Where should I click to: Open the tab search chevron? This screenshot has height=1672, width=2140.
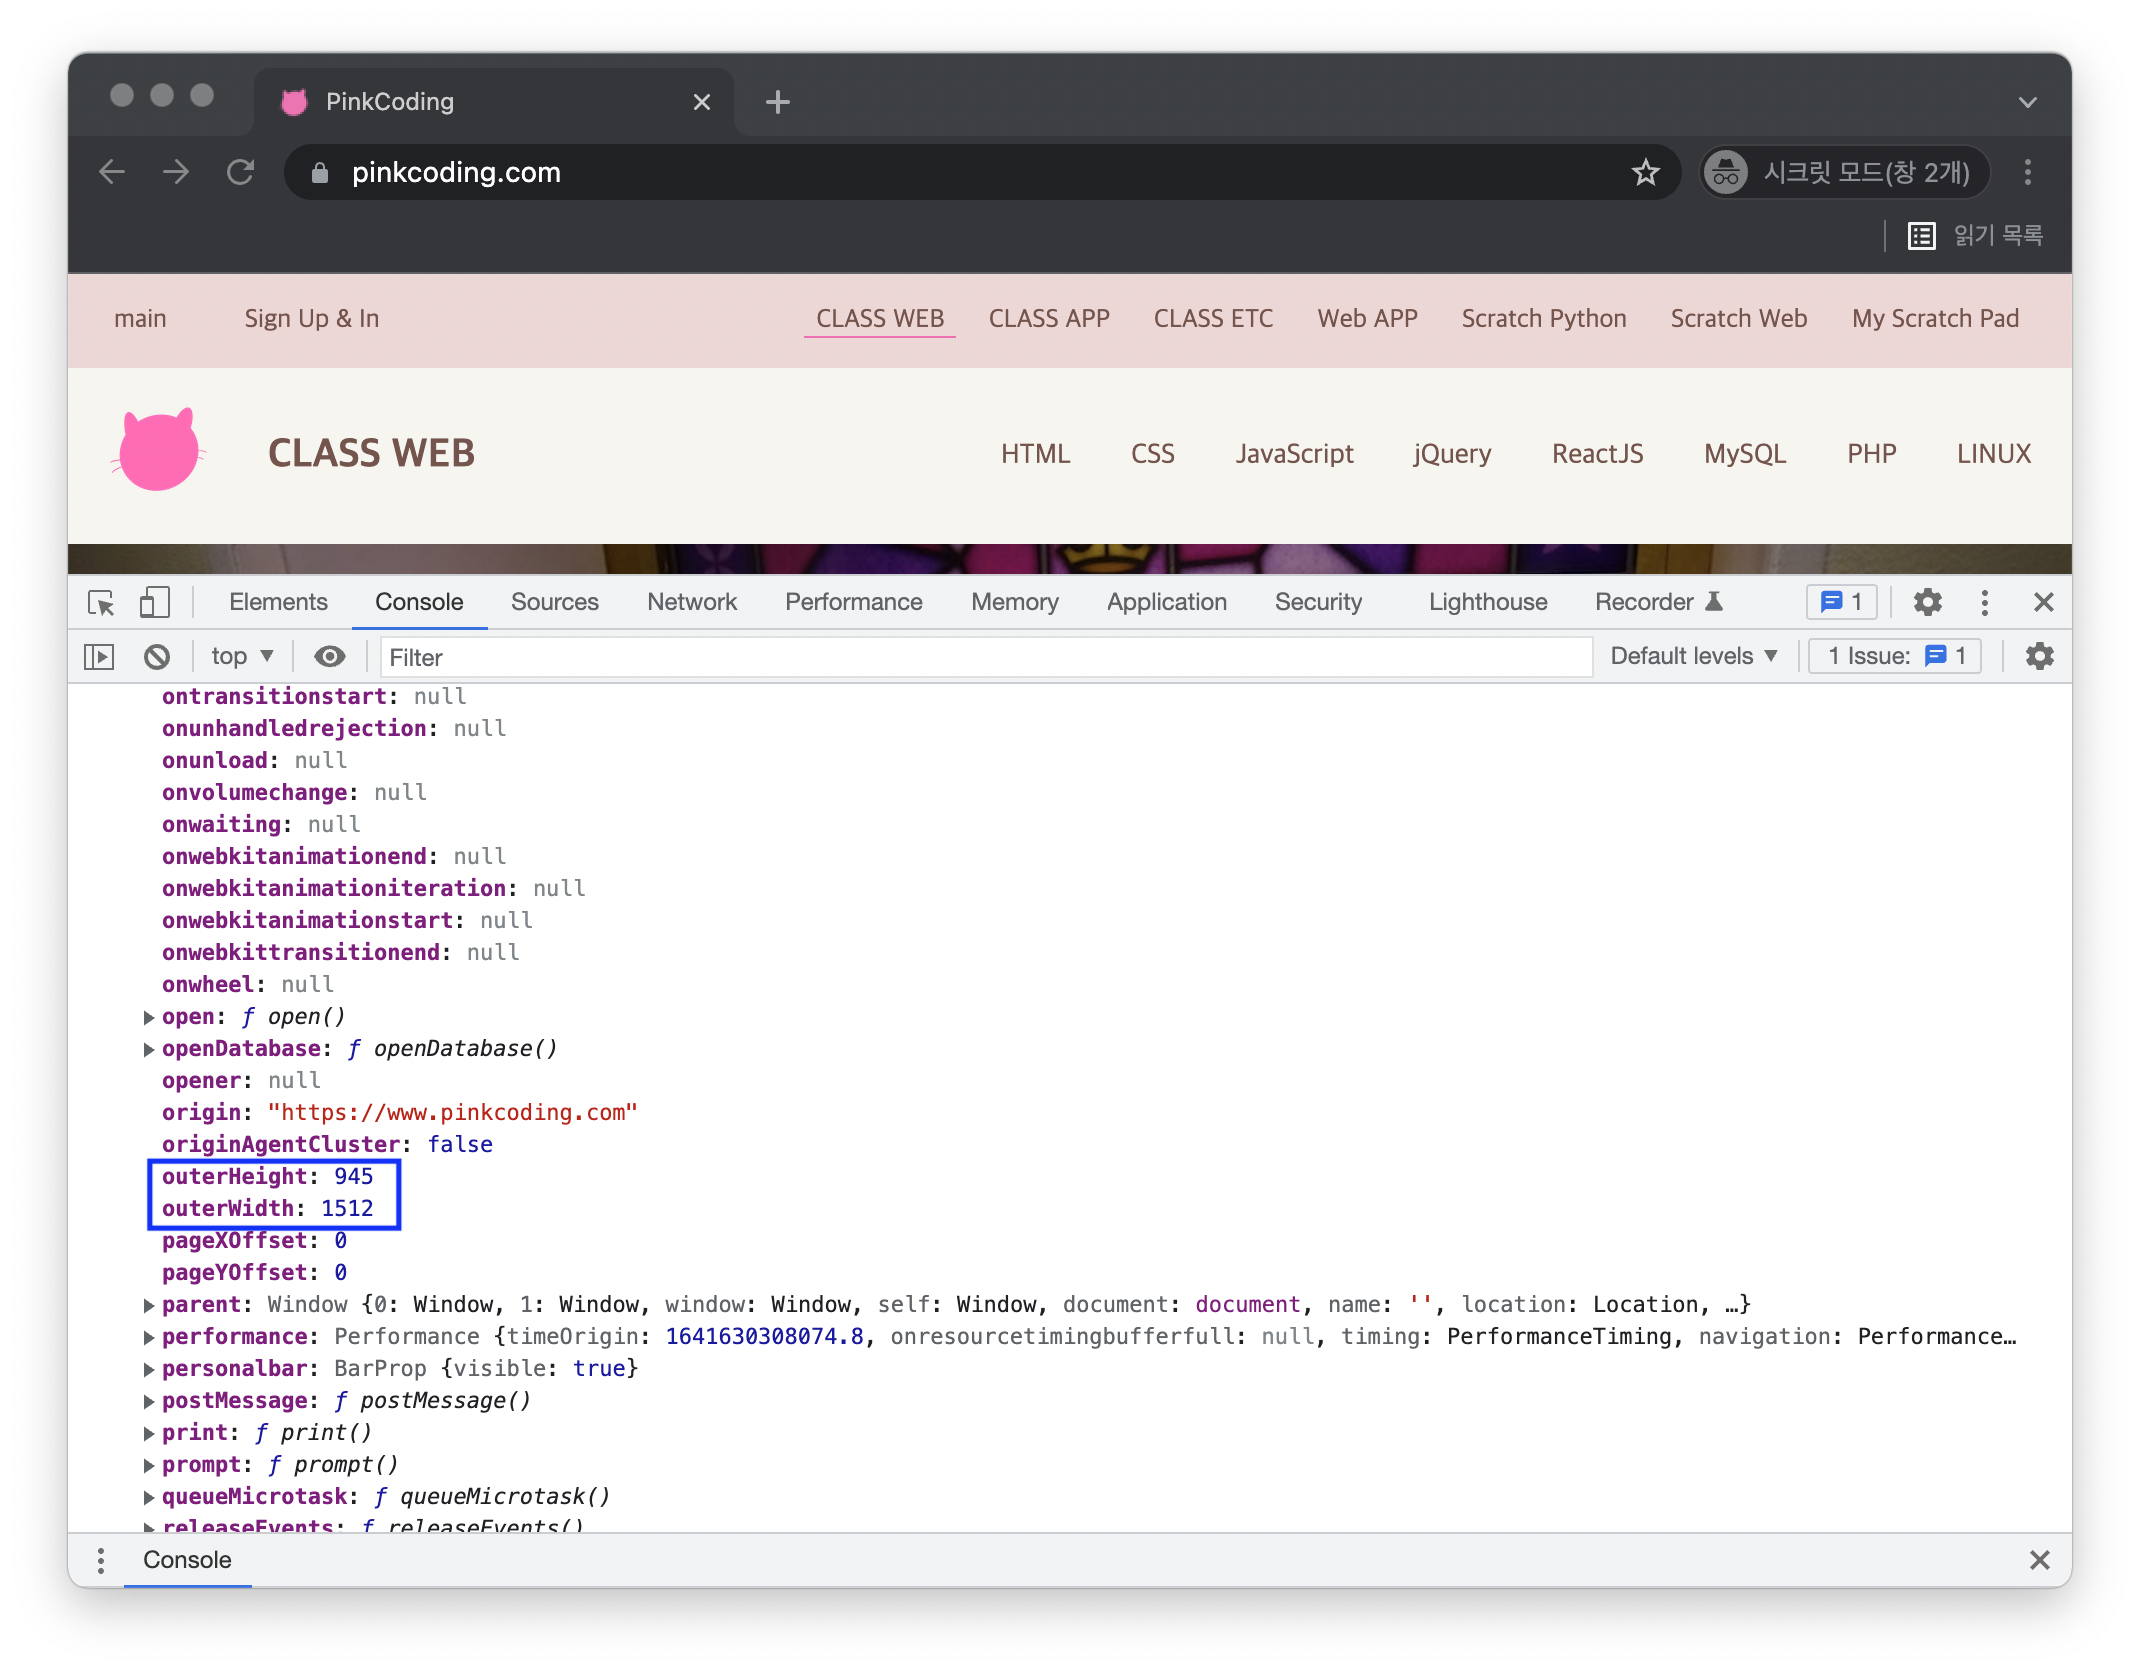coord(2028,102)
